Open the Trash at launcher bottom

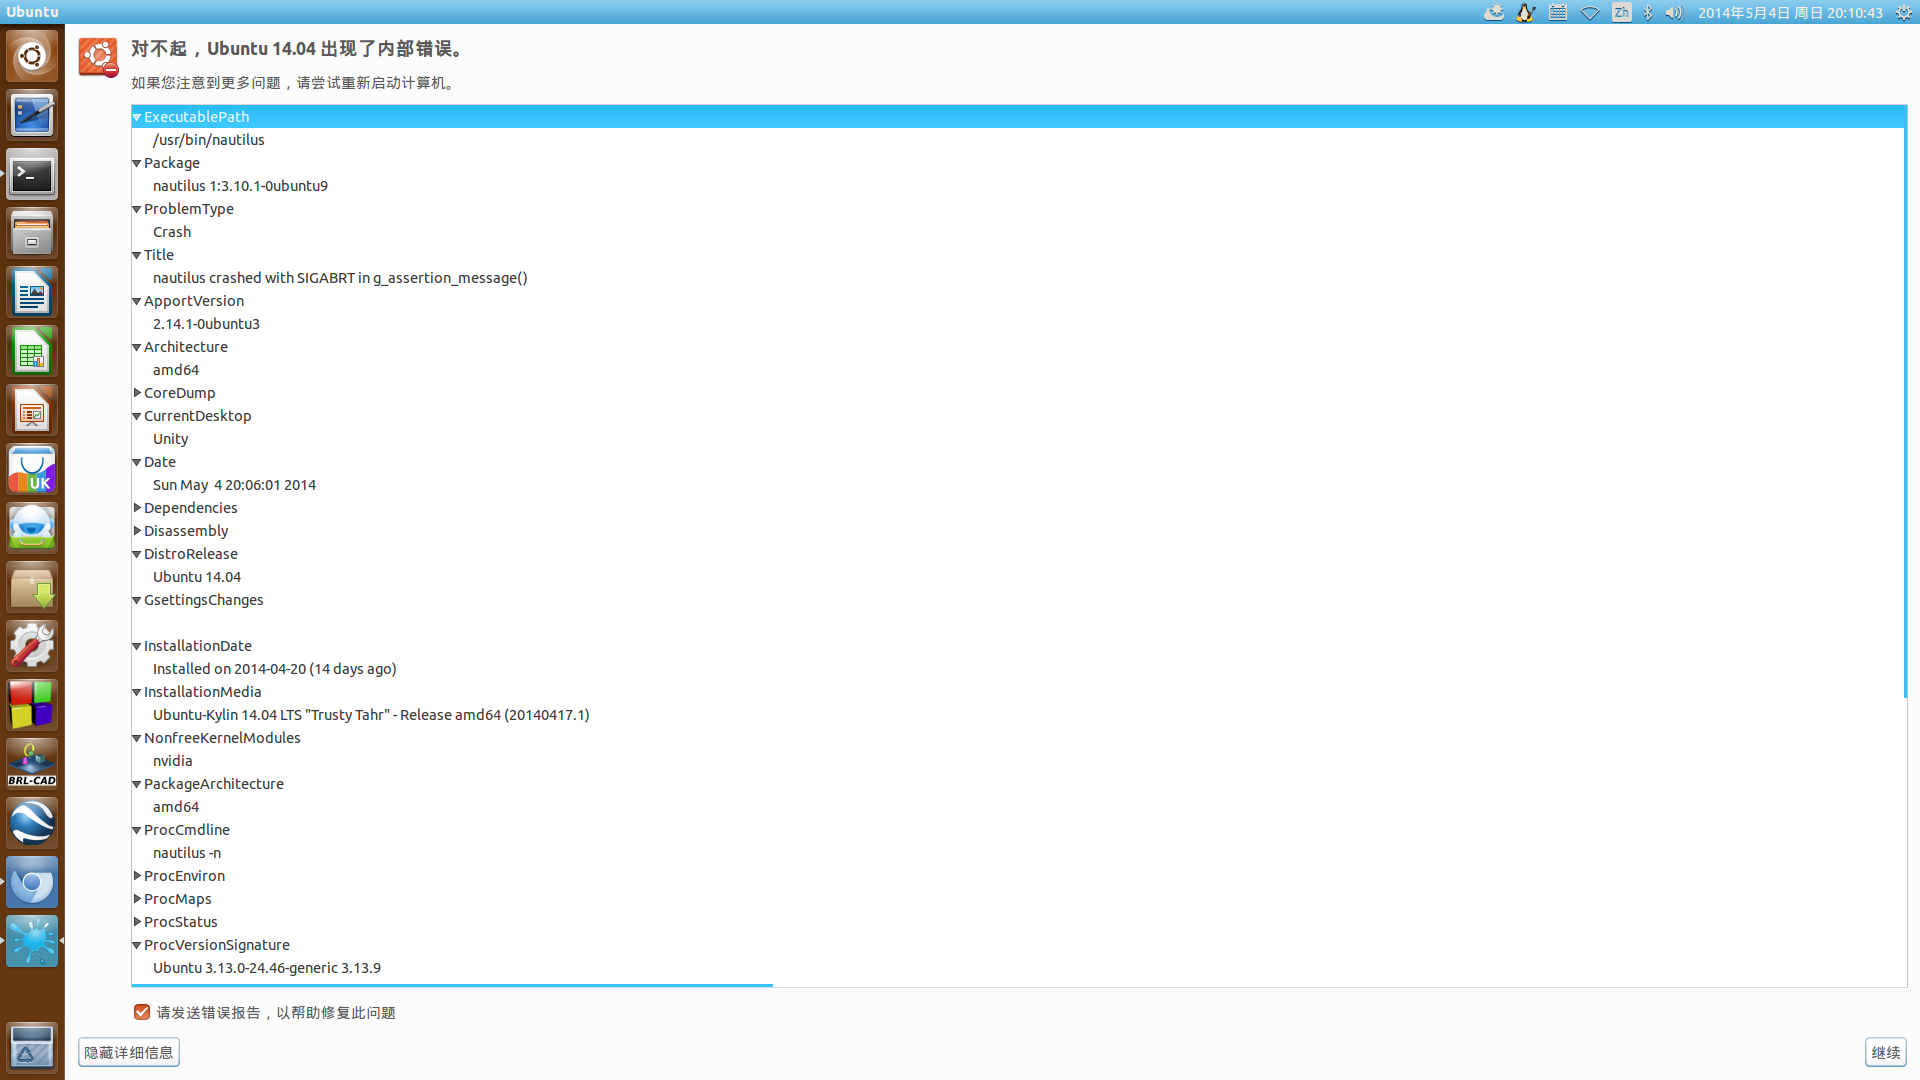tap(32, 1047)
